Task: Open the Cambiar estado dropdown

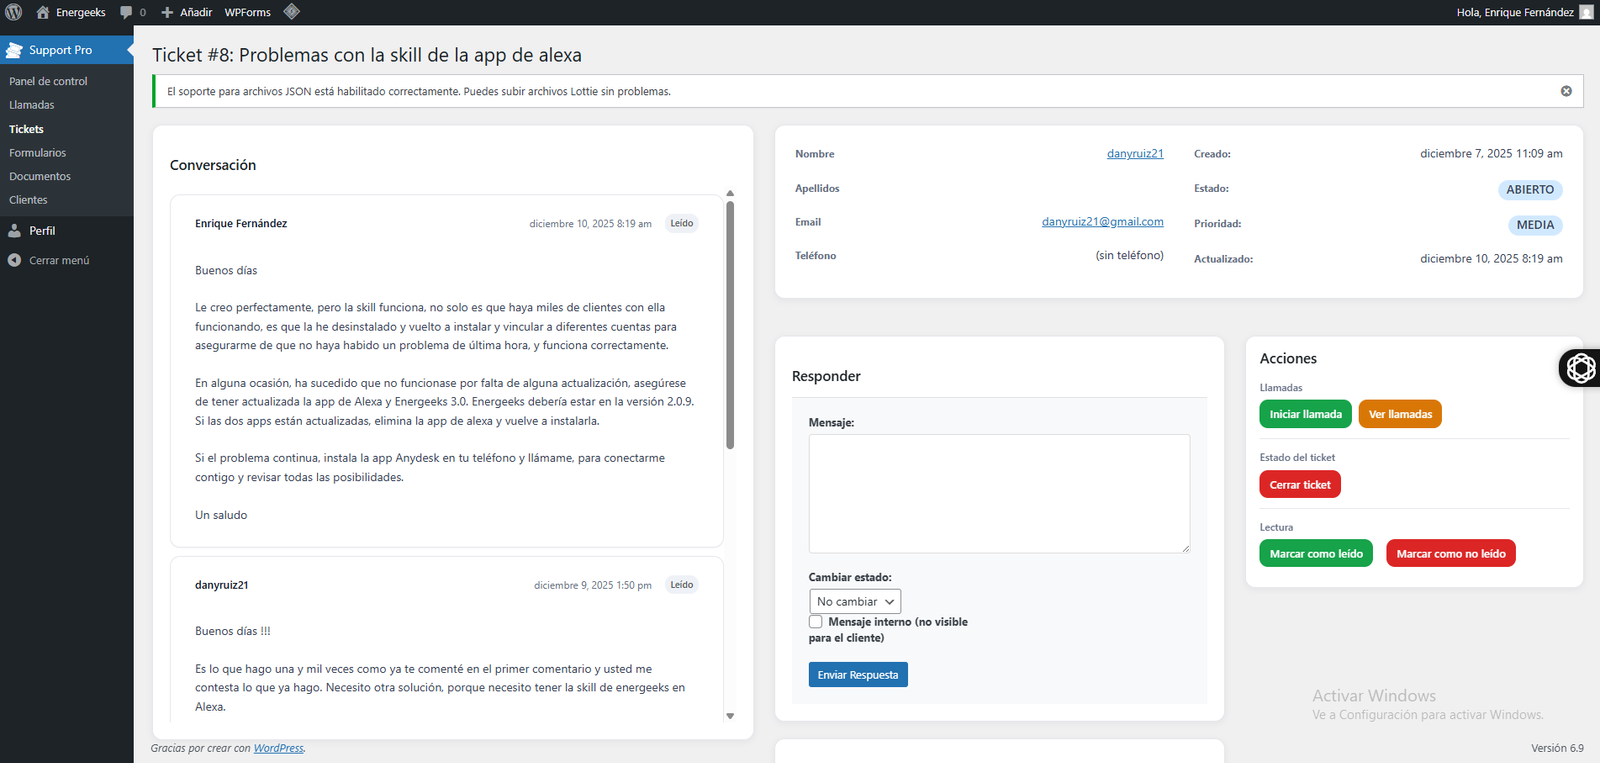Action: click(855, 601)
